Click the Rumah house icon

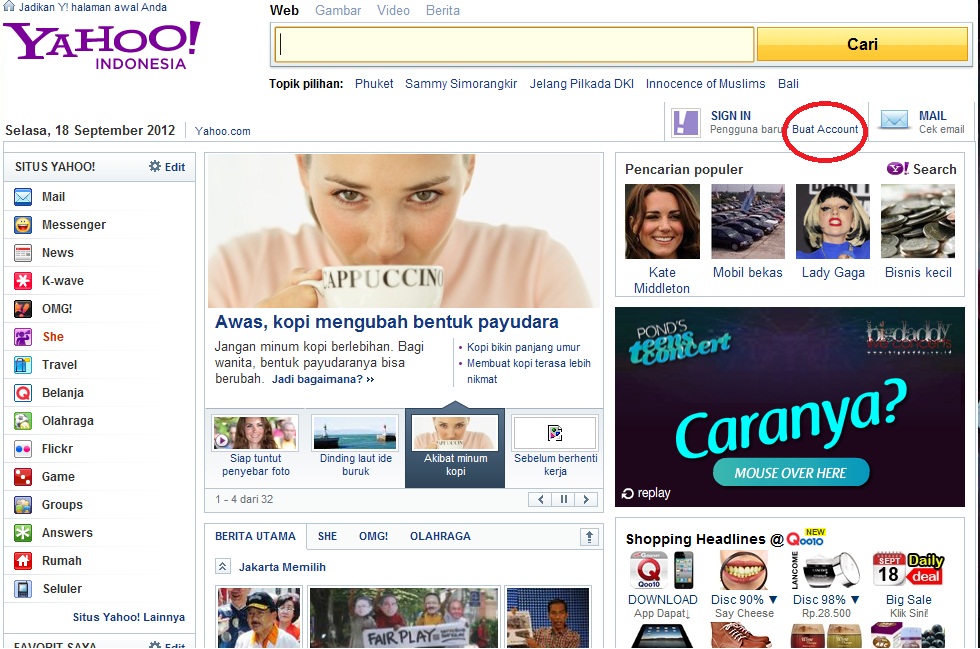pyautogui.click(x=23, y=561)
